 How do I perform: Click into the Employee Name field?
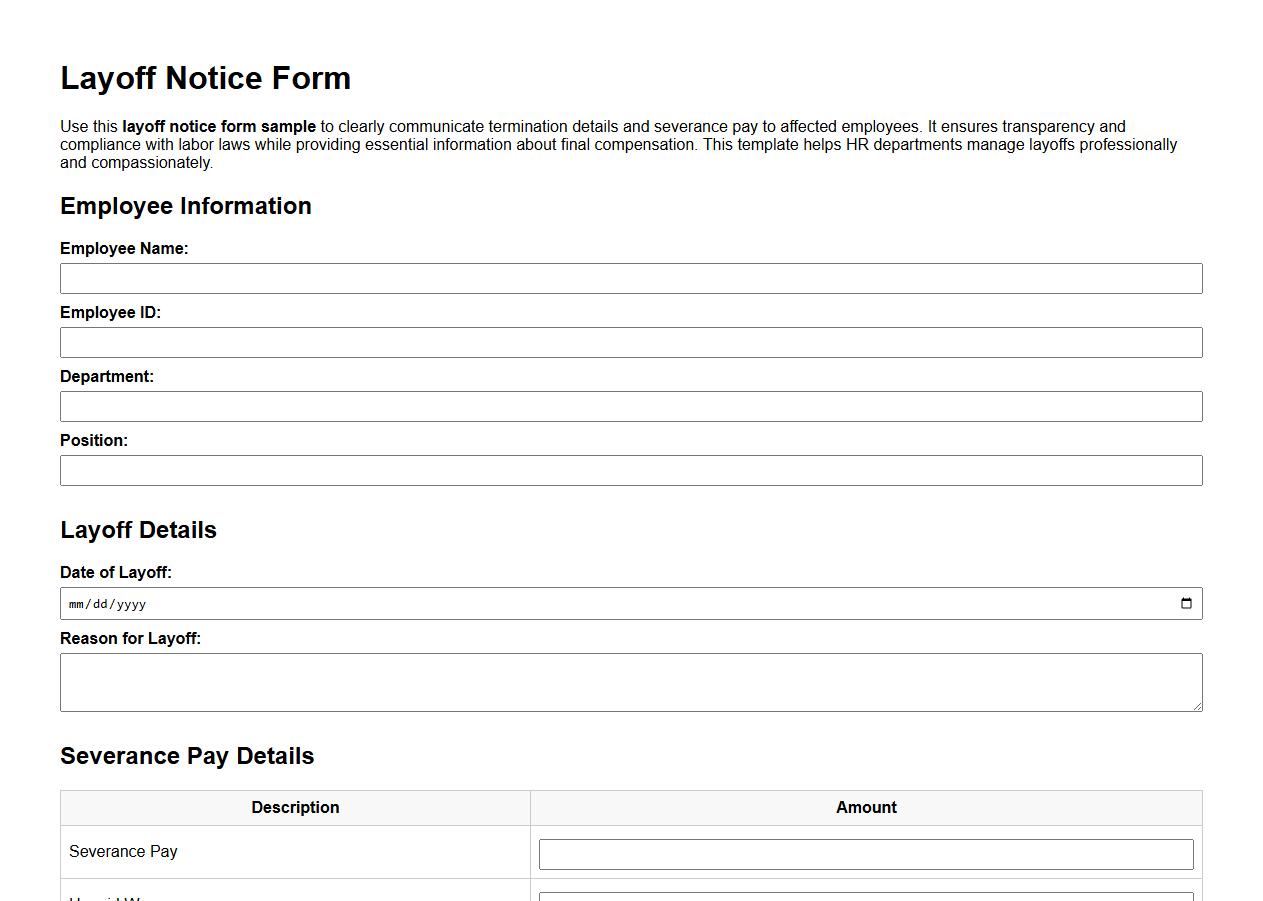[631, 278]
